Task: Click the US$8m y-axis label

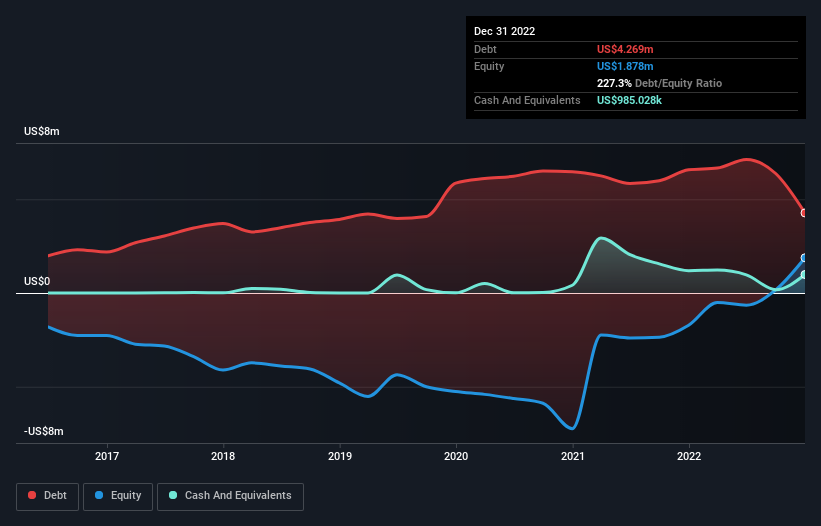Action: point(42,131)
